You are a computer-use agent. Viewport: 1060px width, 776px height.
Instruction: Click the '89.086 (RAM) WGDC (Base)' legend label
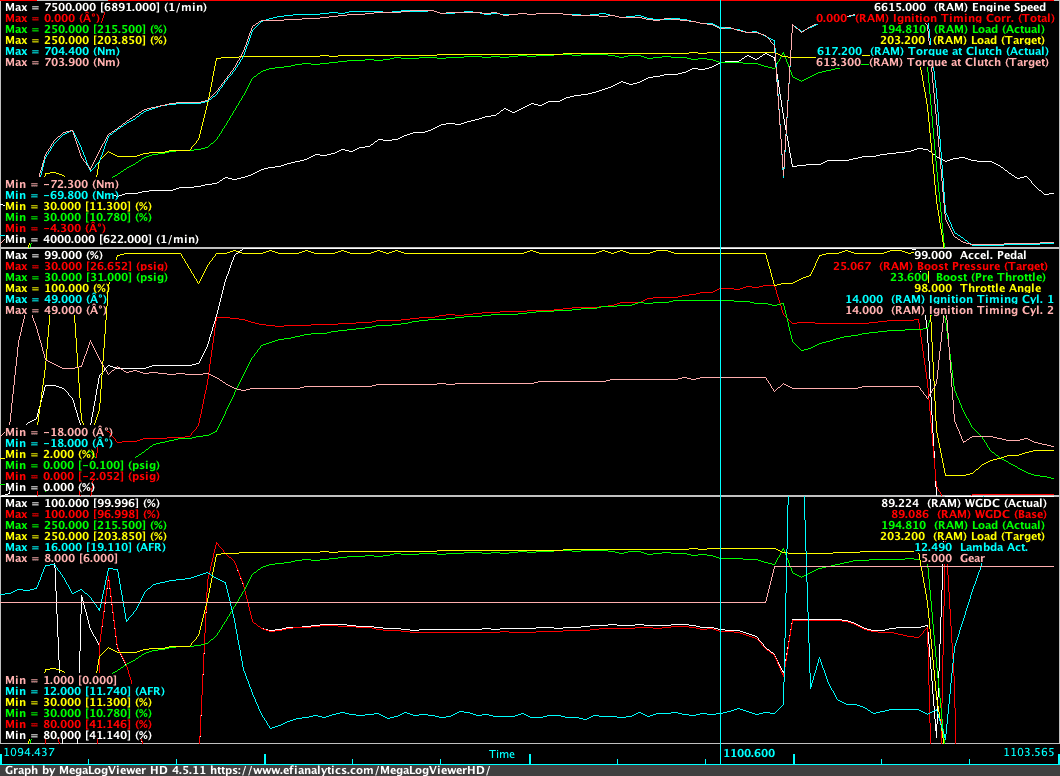(x=968, y=514)
